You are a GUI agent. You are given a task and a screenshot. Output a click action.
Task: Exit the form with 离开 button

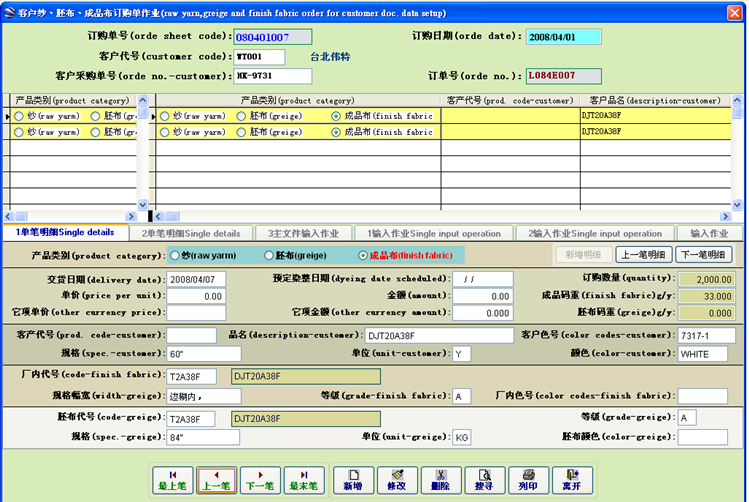pyautogui.click(x=572, y=480)
